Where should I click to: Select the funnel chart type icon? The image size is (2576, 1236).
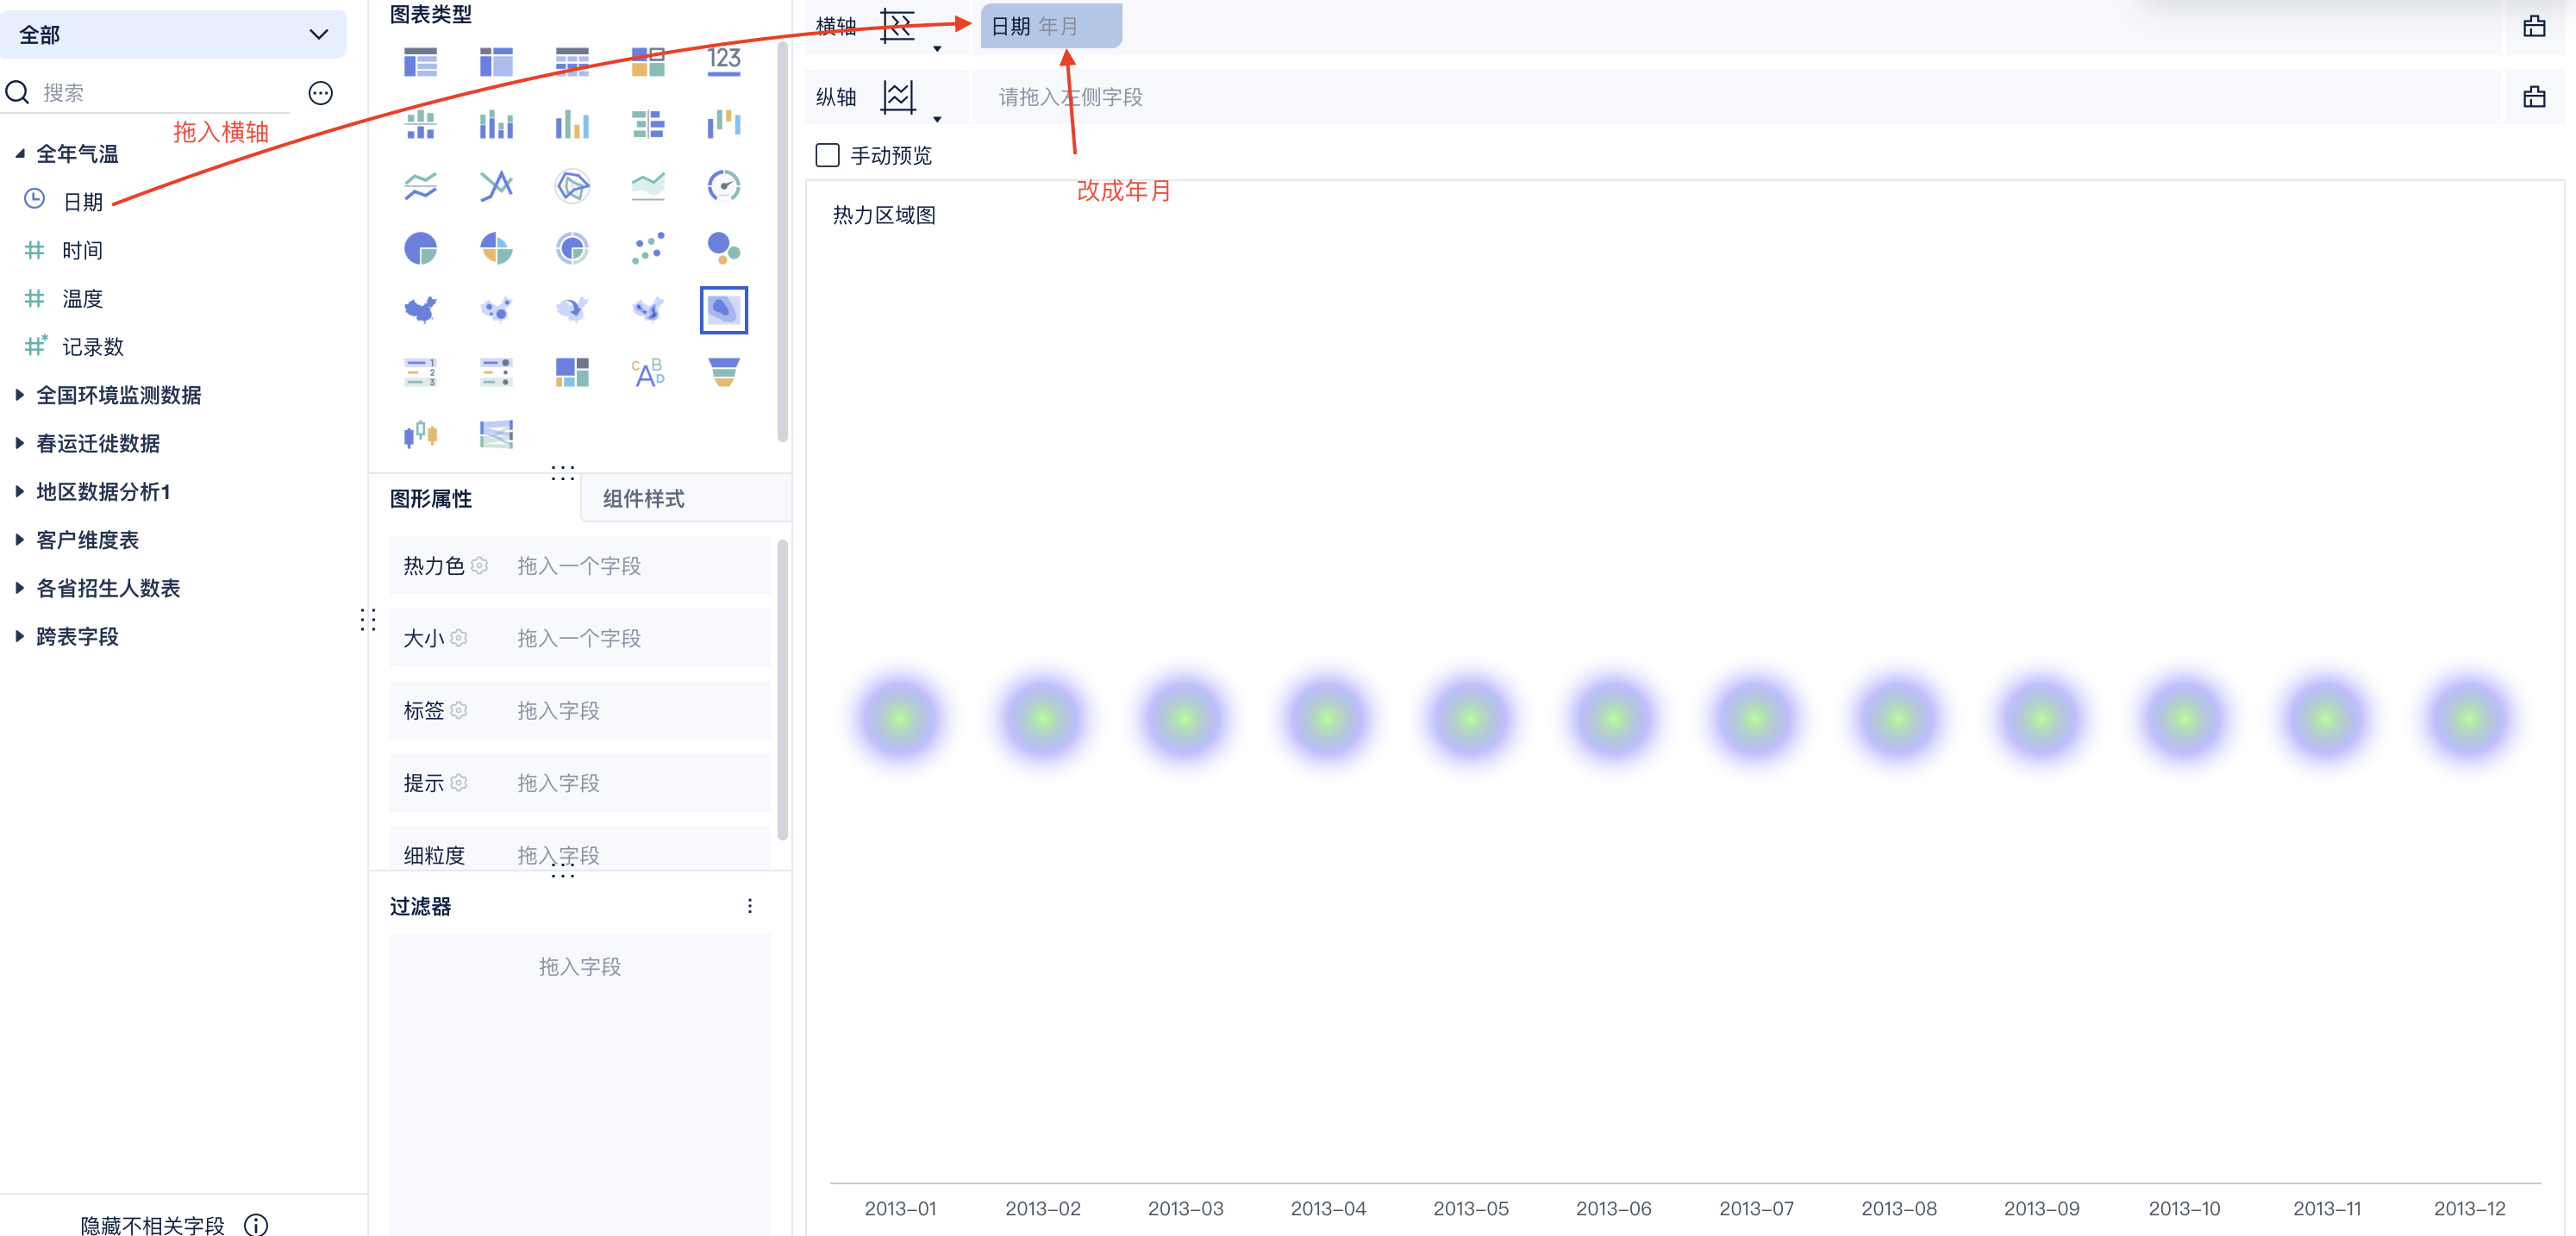[723, 373]
